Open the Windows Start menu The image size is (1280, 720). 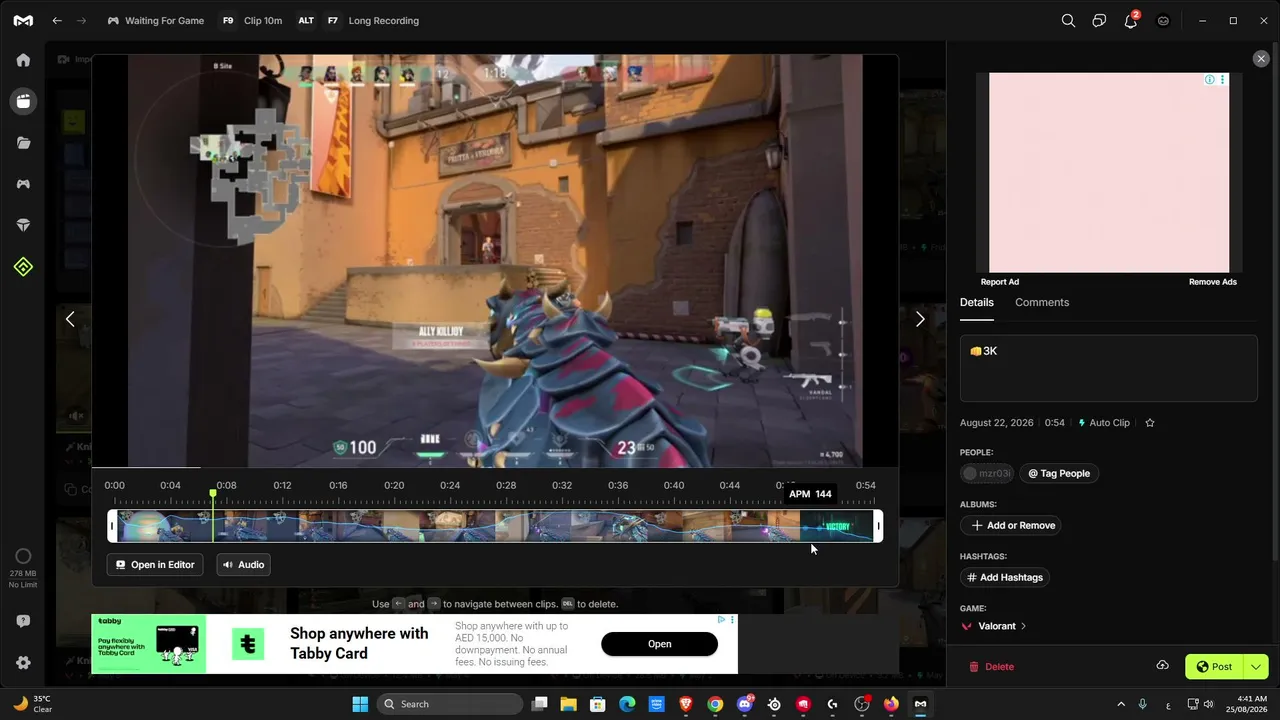(x=360, y=704)
